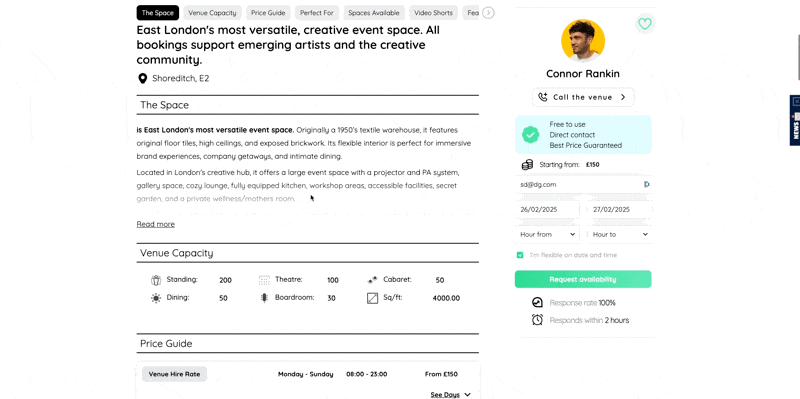This screenshot has height=399, width=800.
Task: Click the 27/02/2025 end date field
Action: click(620, 209)
